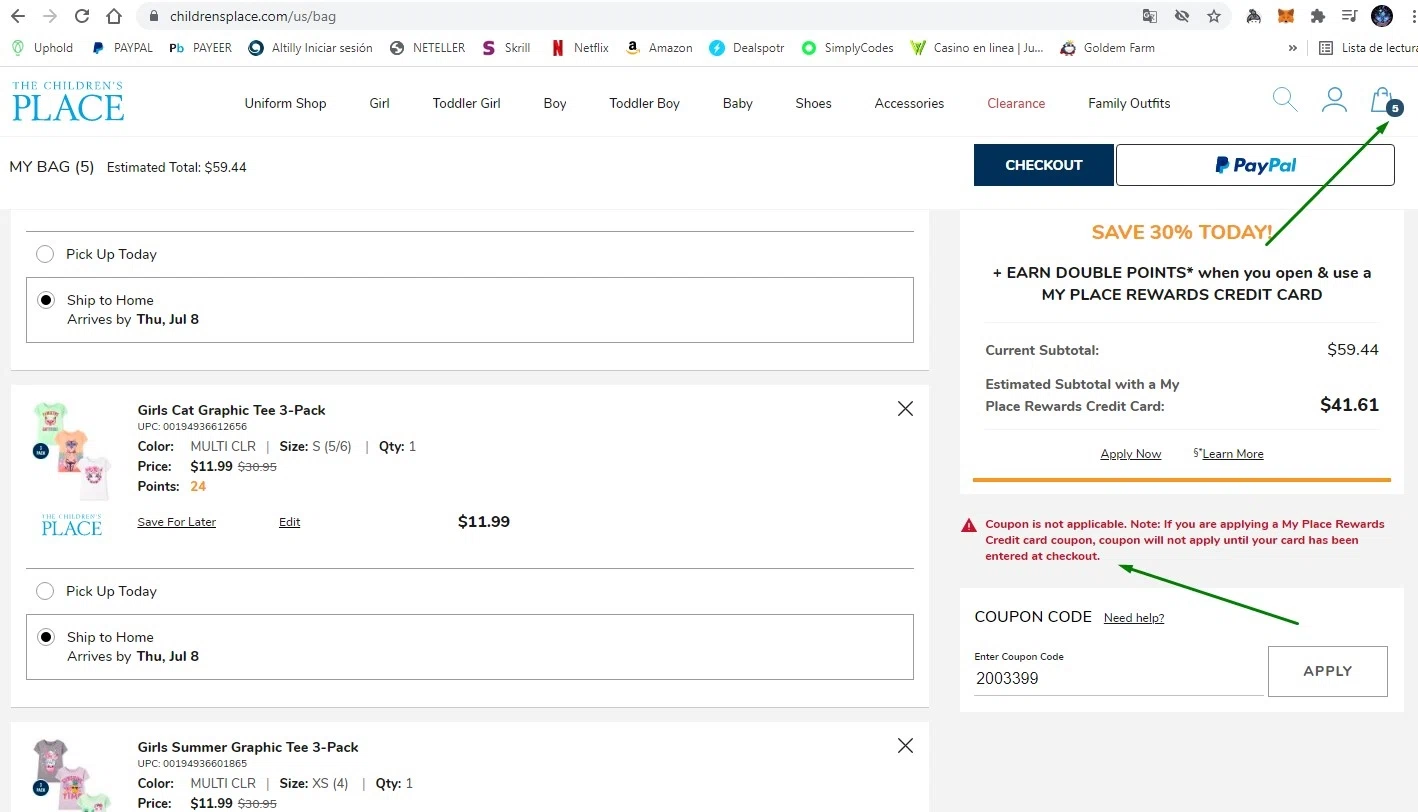Open the Dealspotr bookmark
This screenshot has height=812, width=1418.
click(x=747, y=47)
